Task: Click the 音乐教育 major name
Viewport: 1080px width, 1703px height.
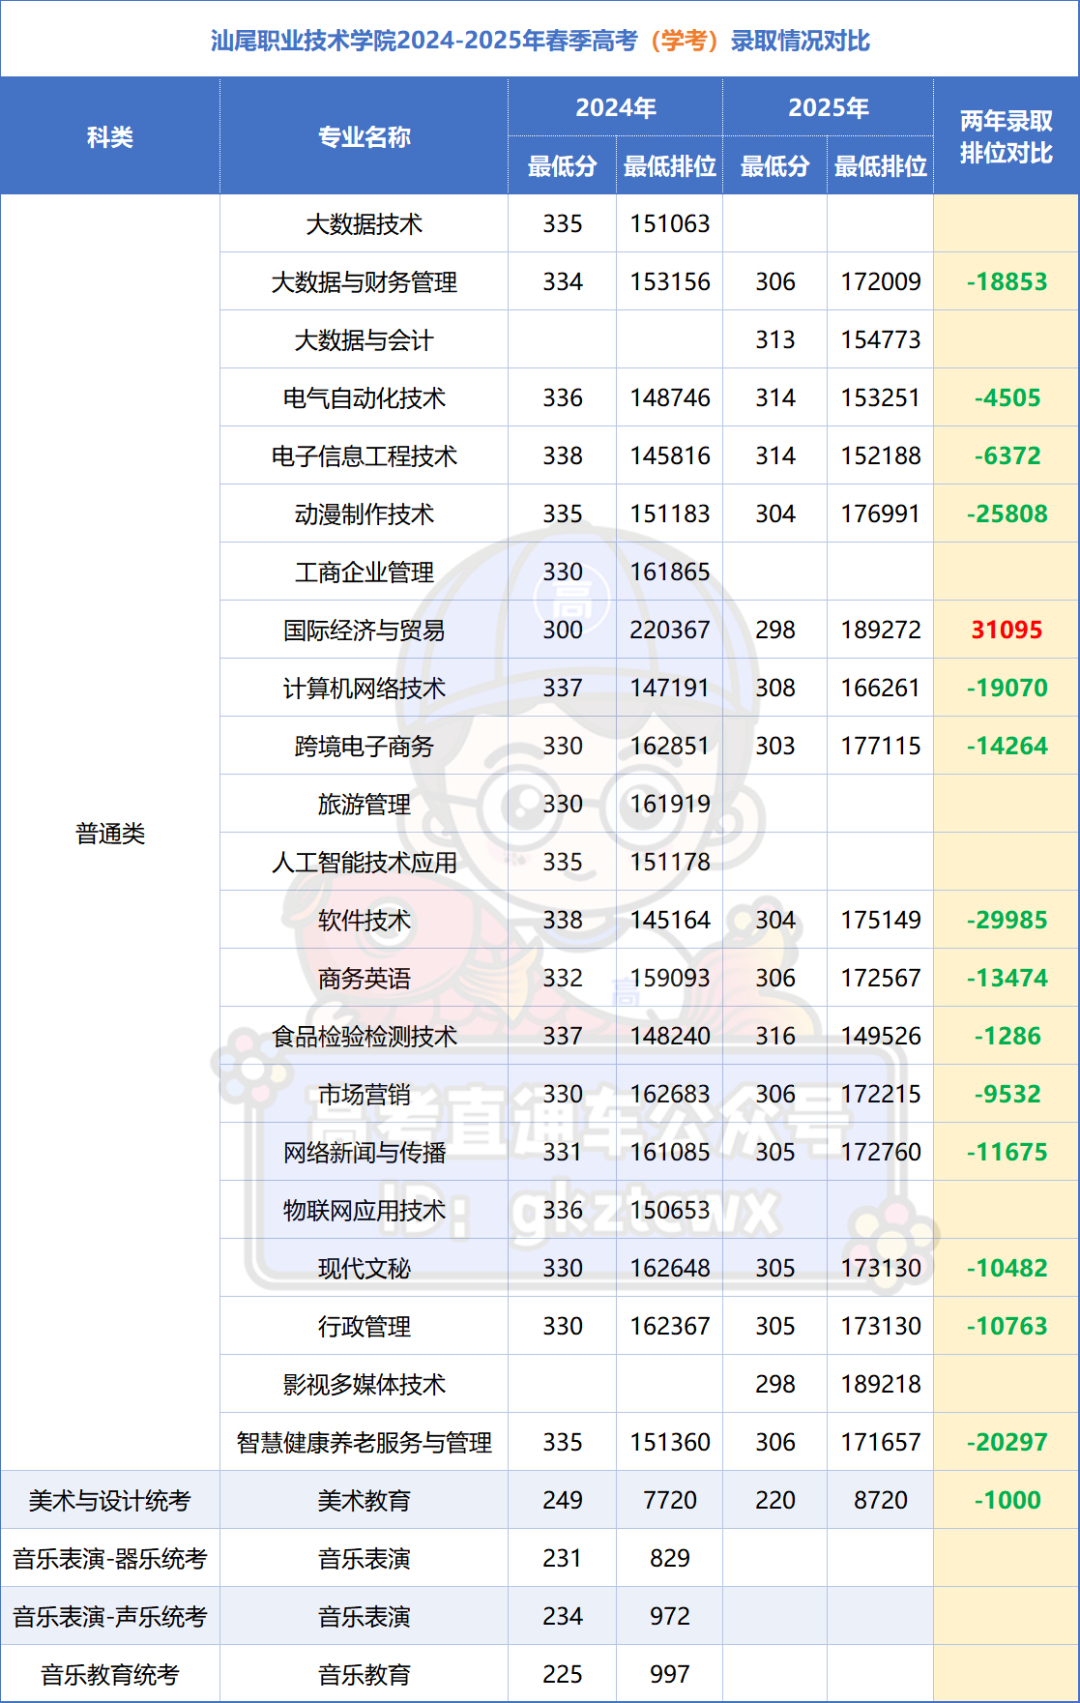Action: tap(364, 1674)
